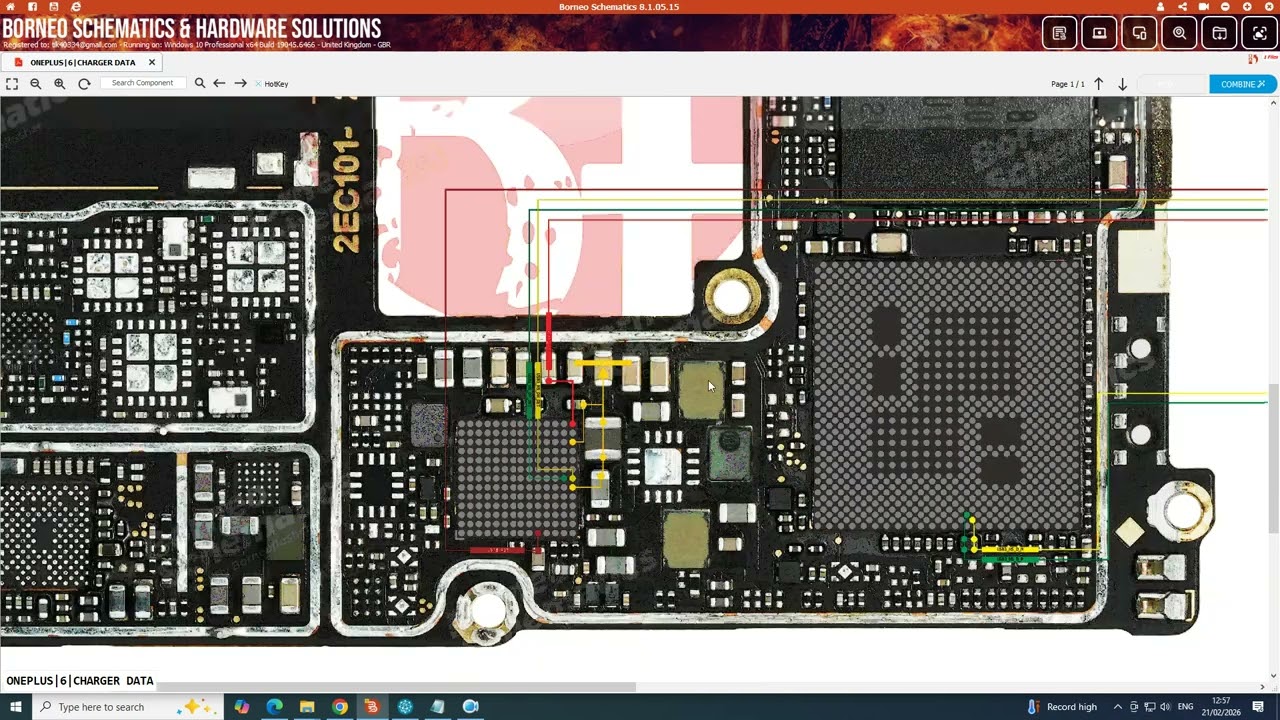Screen dimensions: 1280x720
Task: Zoom in using the magnifier-plus icon
Action: tap(59, 84)
